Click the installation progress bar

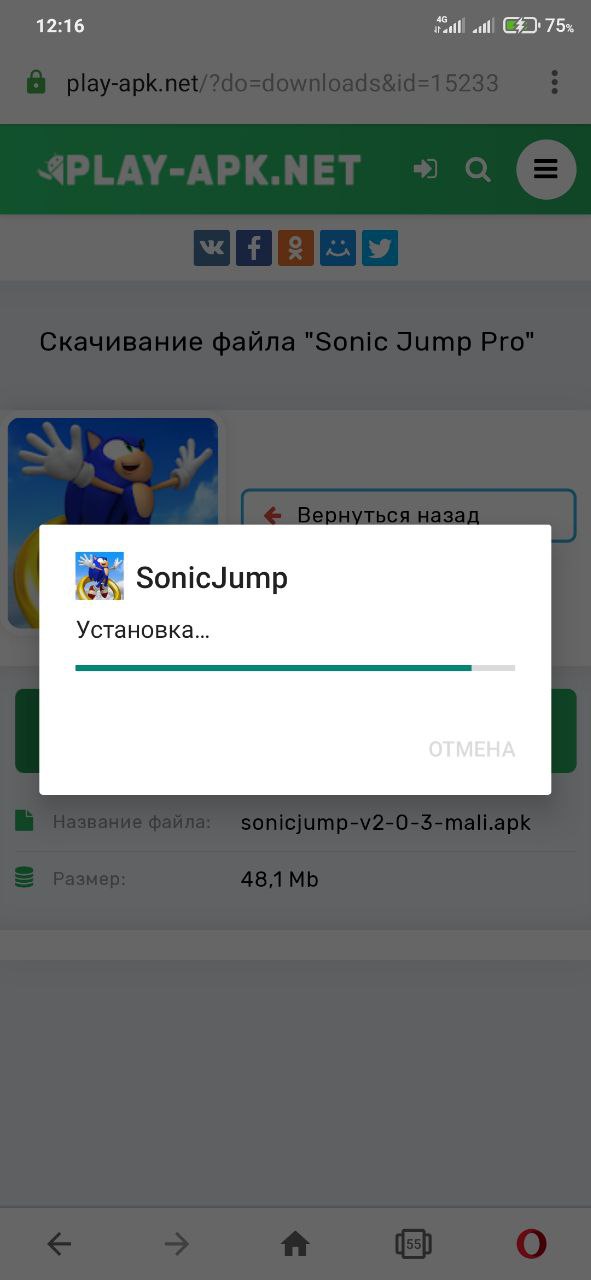click(295, 667)
